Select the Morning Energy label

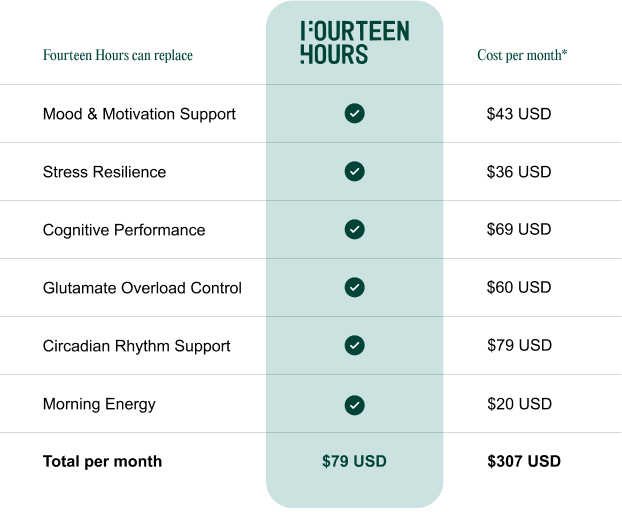(99, 404)
